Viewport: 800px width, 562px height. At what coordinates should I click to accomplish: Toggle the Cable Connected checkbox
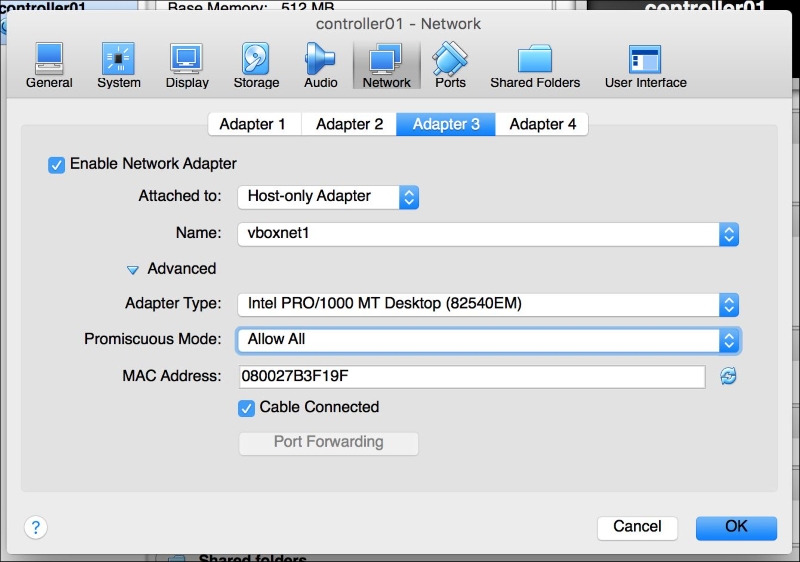pyautogui.click(x=246, y=408)
